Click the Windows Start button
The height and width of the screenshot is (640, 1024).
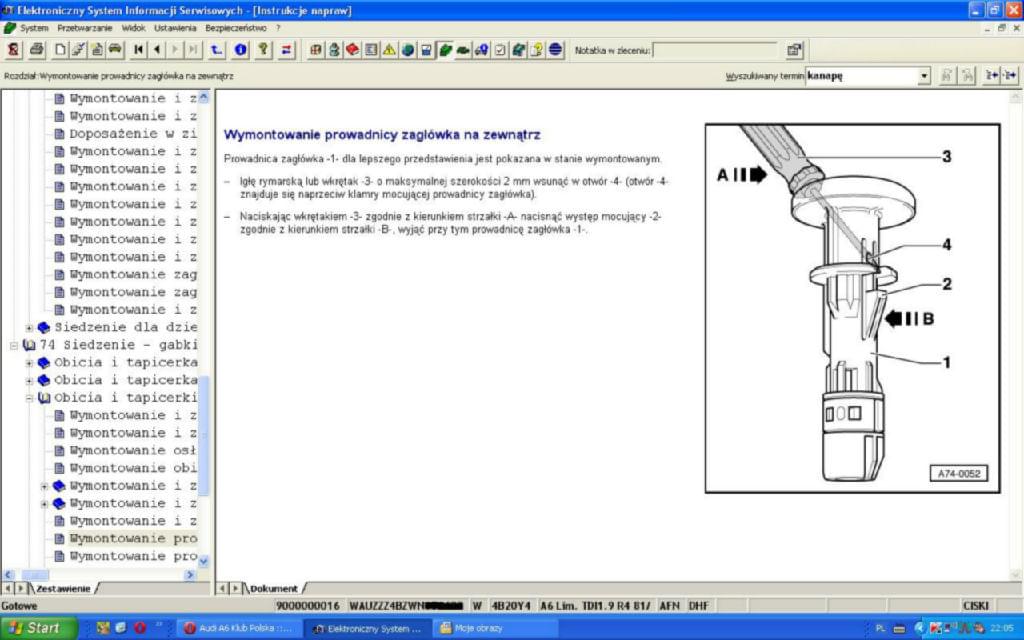click(x=38, y=628)
